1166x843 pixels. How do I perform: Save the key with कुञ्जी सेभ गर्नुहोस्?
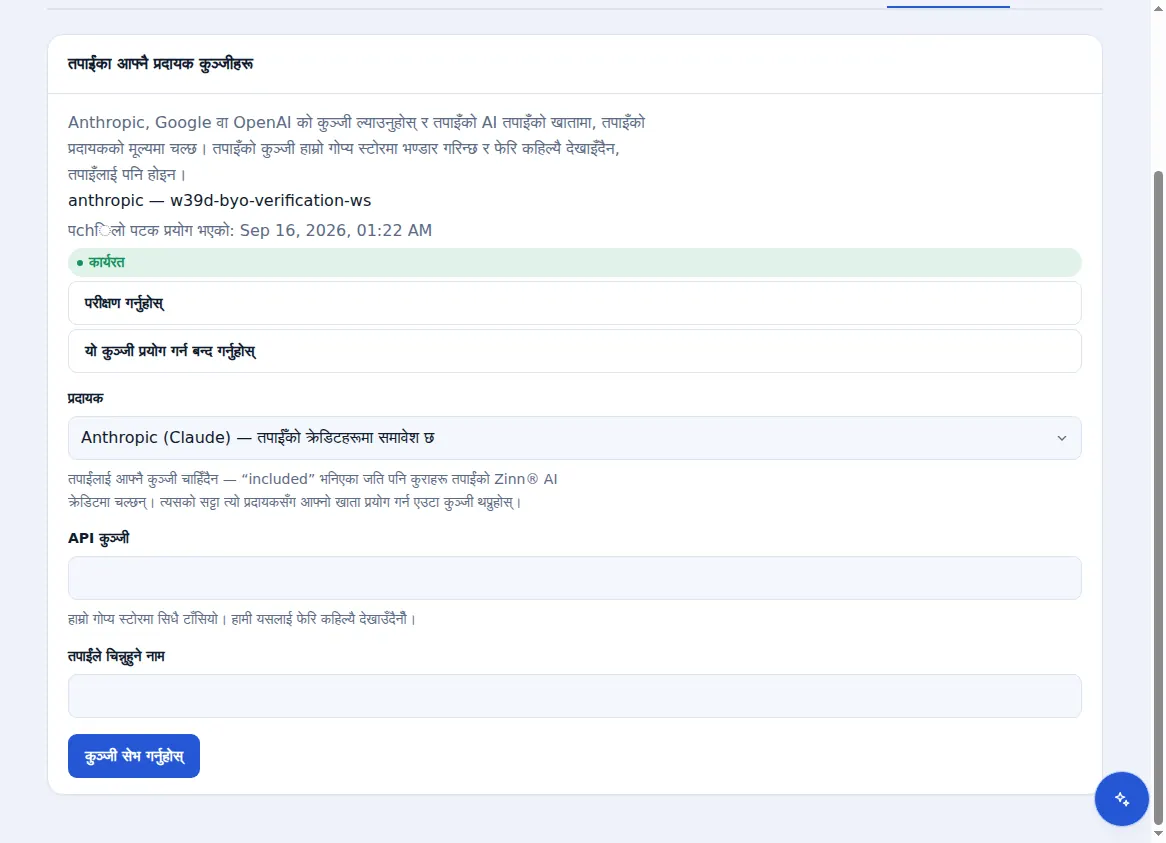134,756
